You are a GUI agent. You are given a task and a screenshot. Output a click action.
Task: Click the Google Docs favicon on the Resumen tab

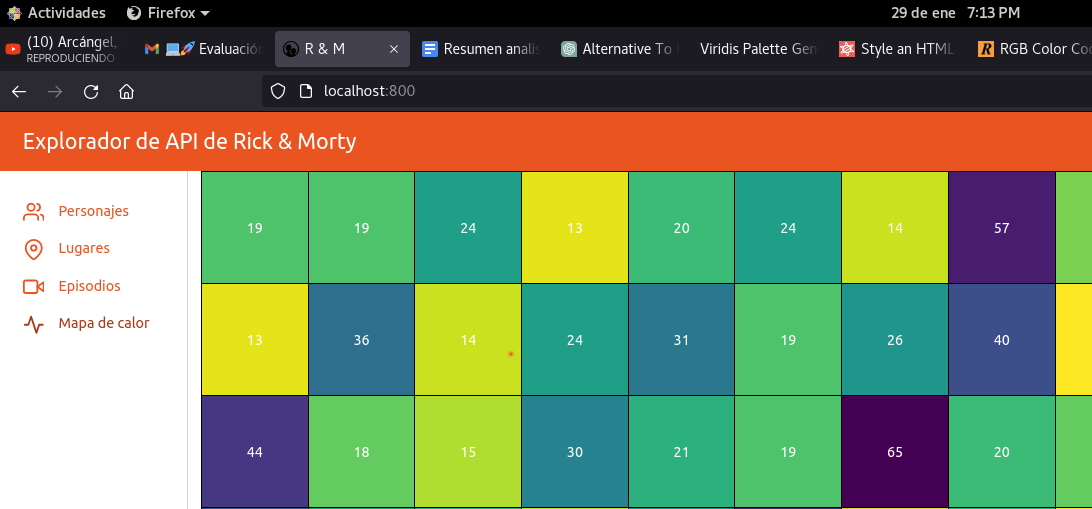[x=430, y=49]
